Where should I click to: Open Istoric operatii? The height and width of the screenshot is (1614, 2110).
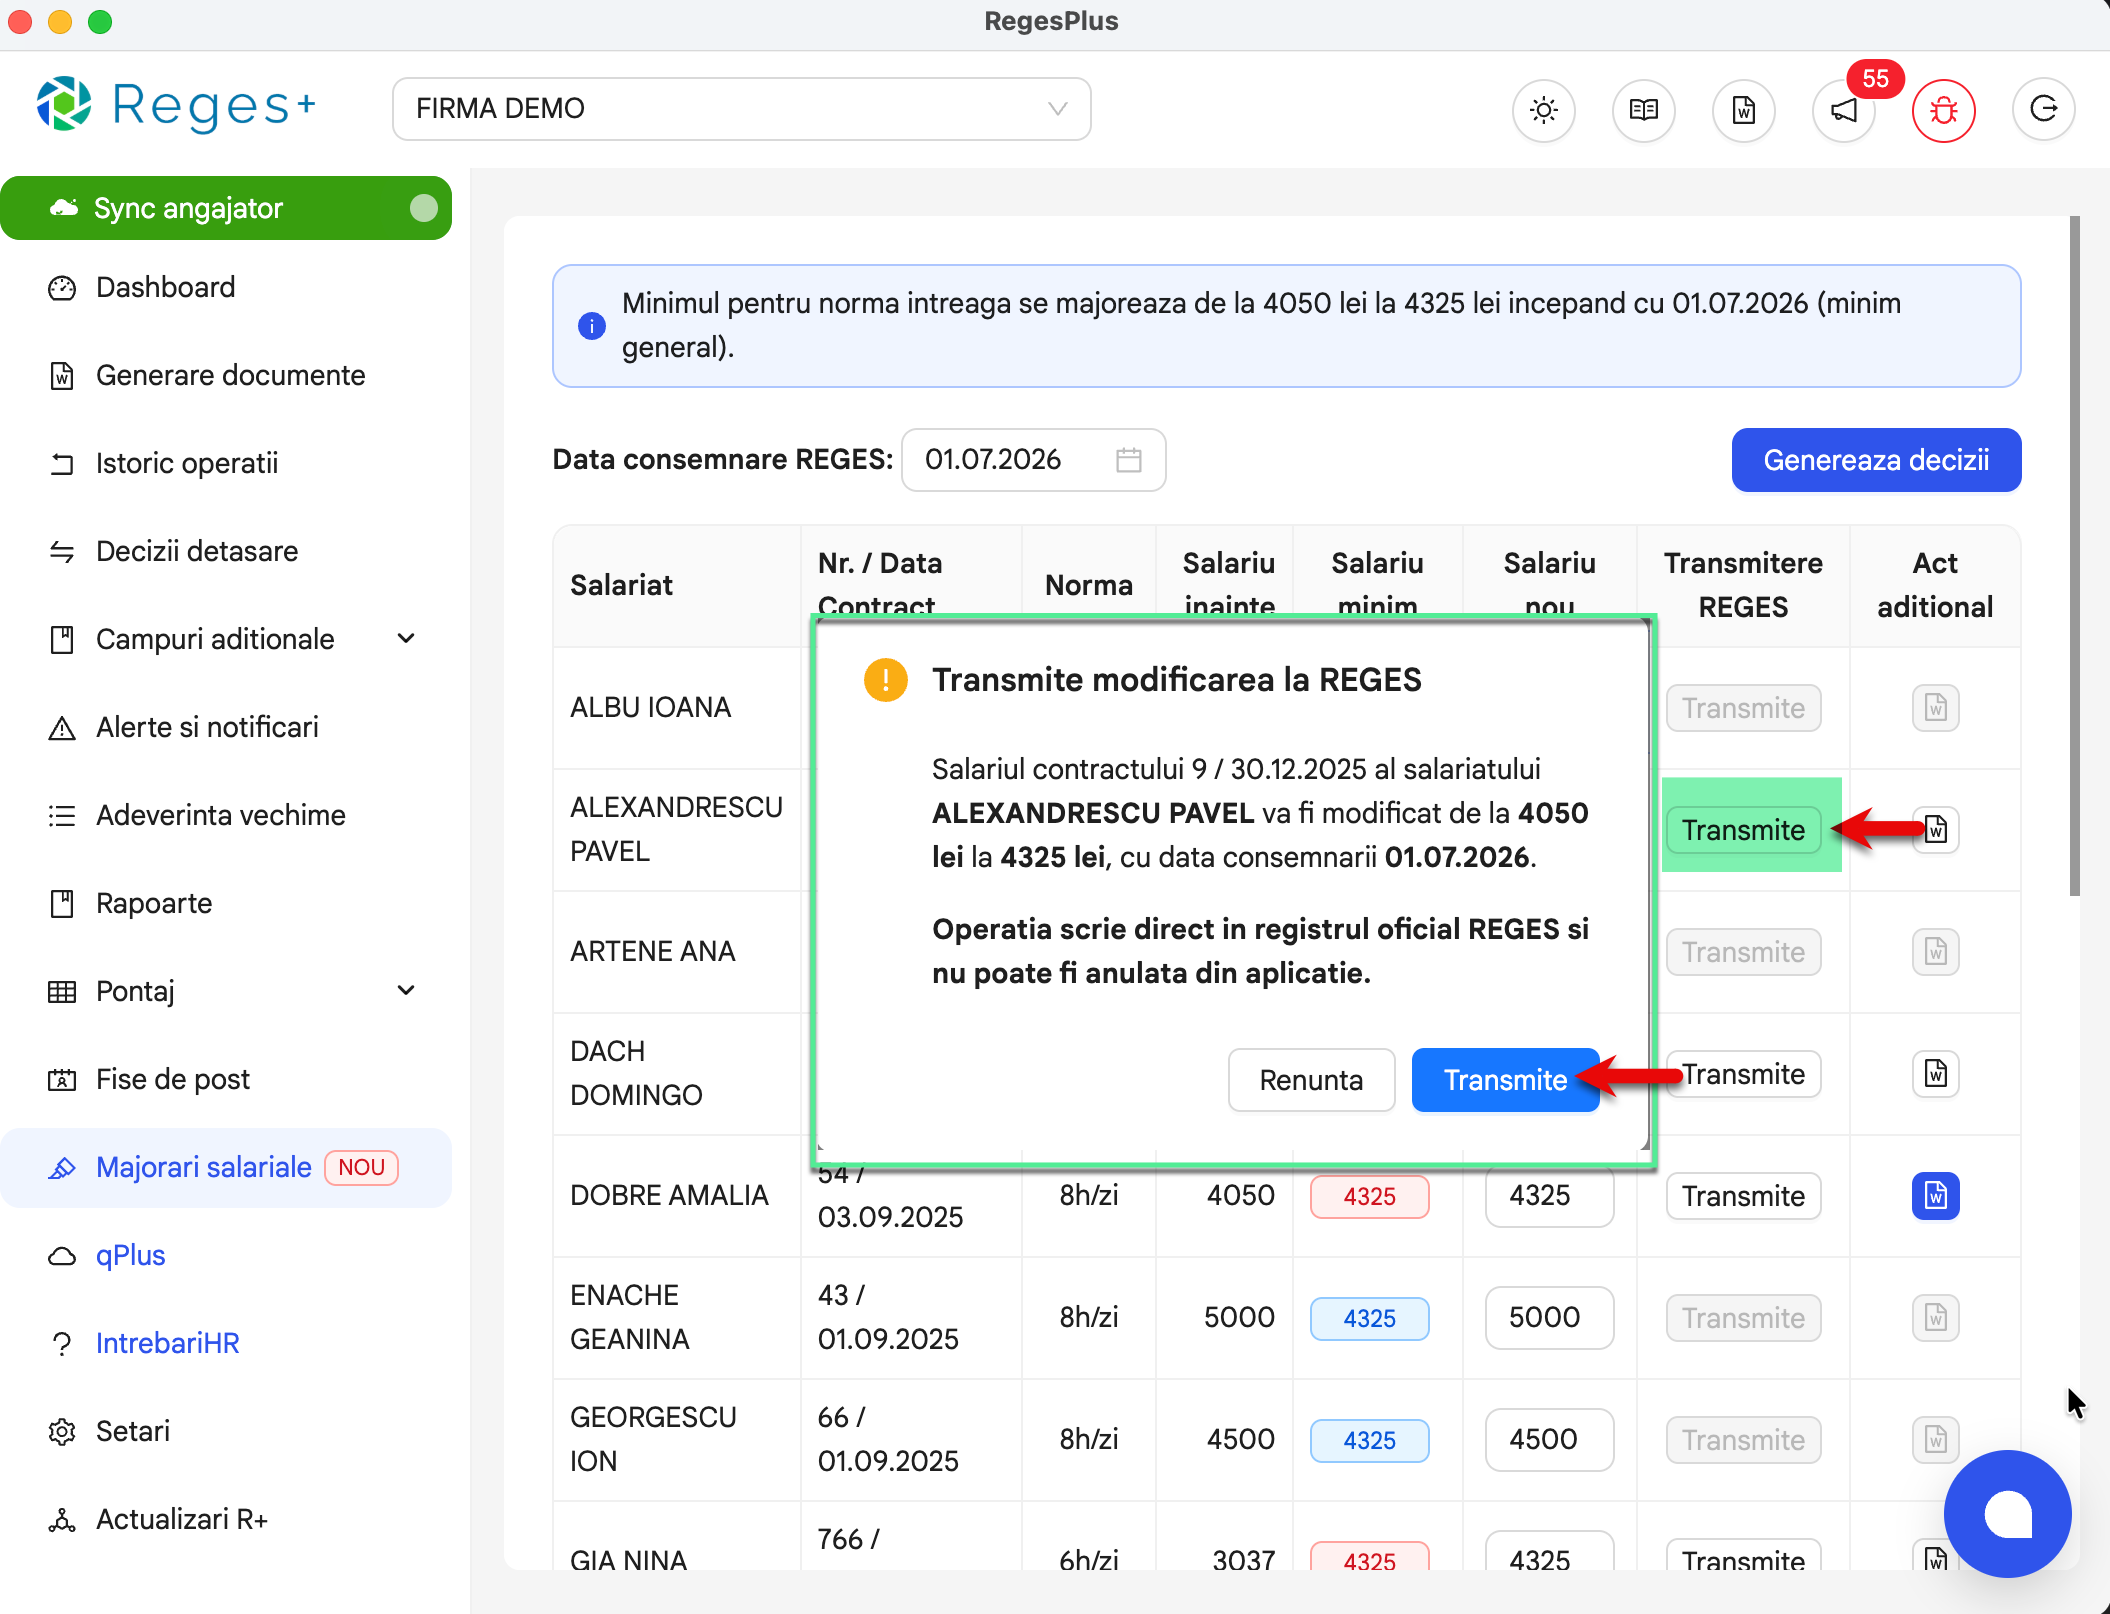(226, 464)
